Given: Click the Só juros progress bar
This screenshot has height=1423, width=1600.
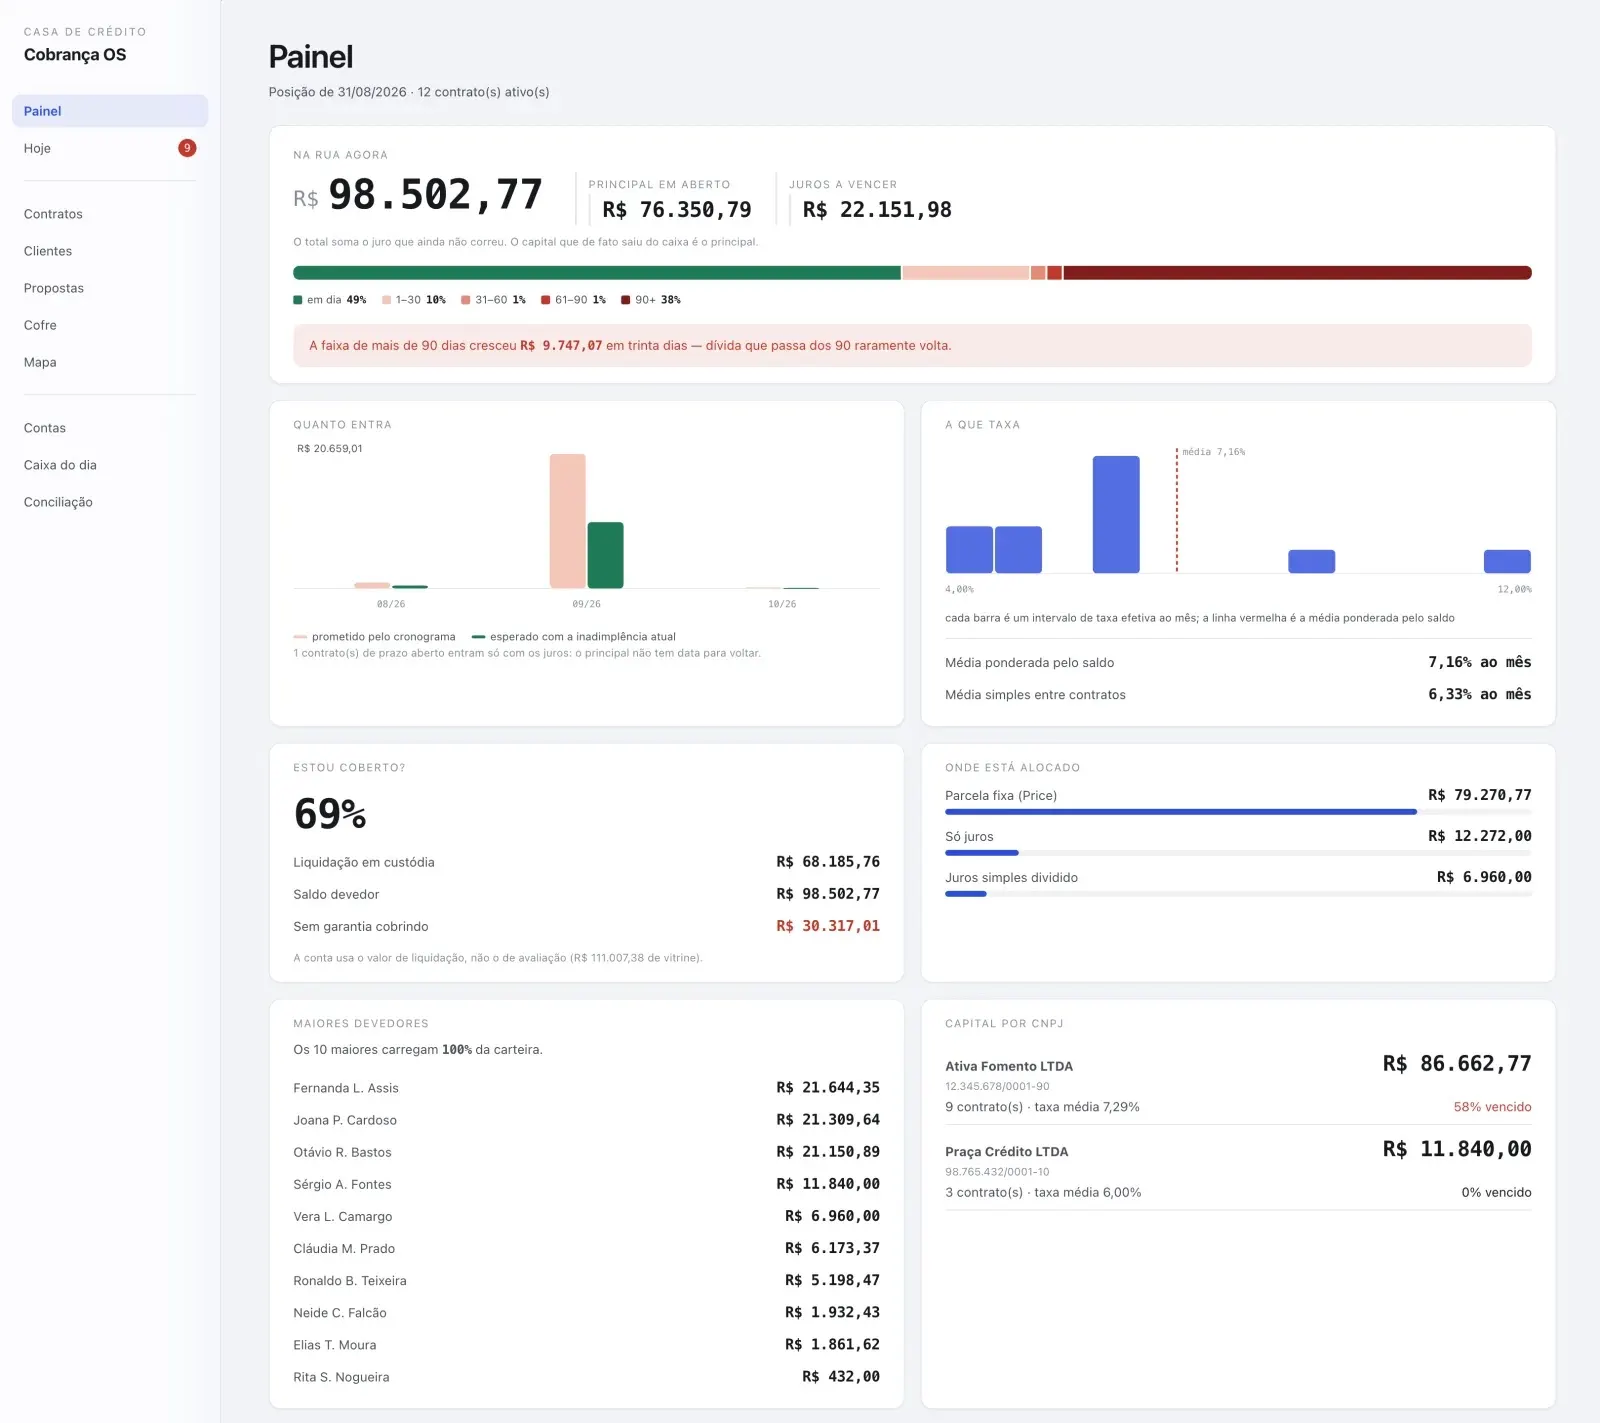Looking at the screenshot, I should coord(1238,853).
